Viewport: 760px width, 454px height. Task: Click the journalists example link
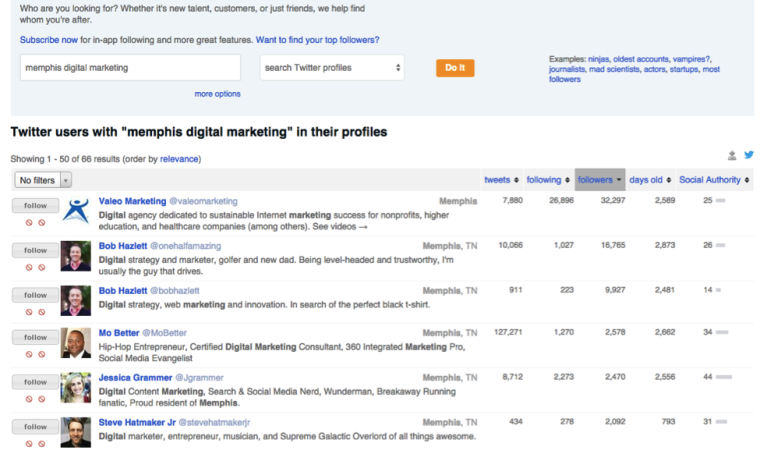pyautogui.click(x=567, y=69)
